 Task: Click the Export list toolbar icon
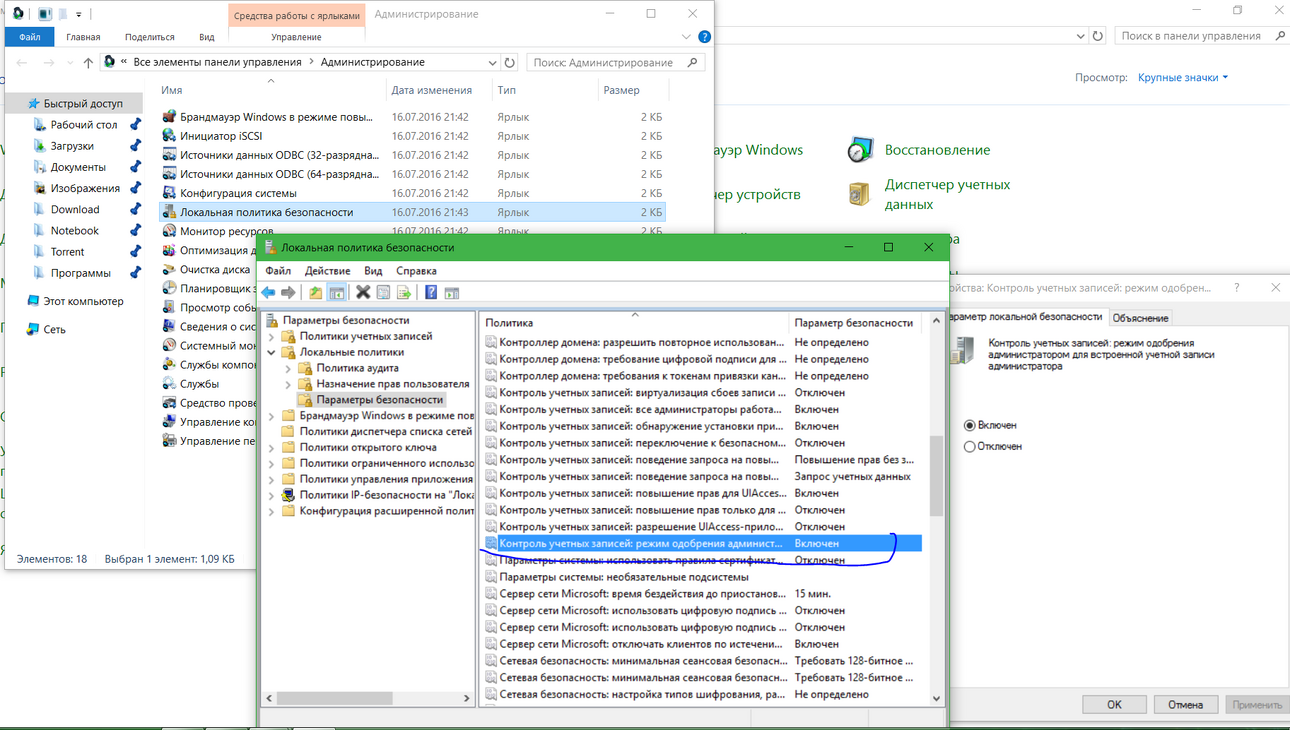[403, 293]
